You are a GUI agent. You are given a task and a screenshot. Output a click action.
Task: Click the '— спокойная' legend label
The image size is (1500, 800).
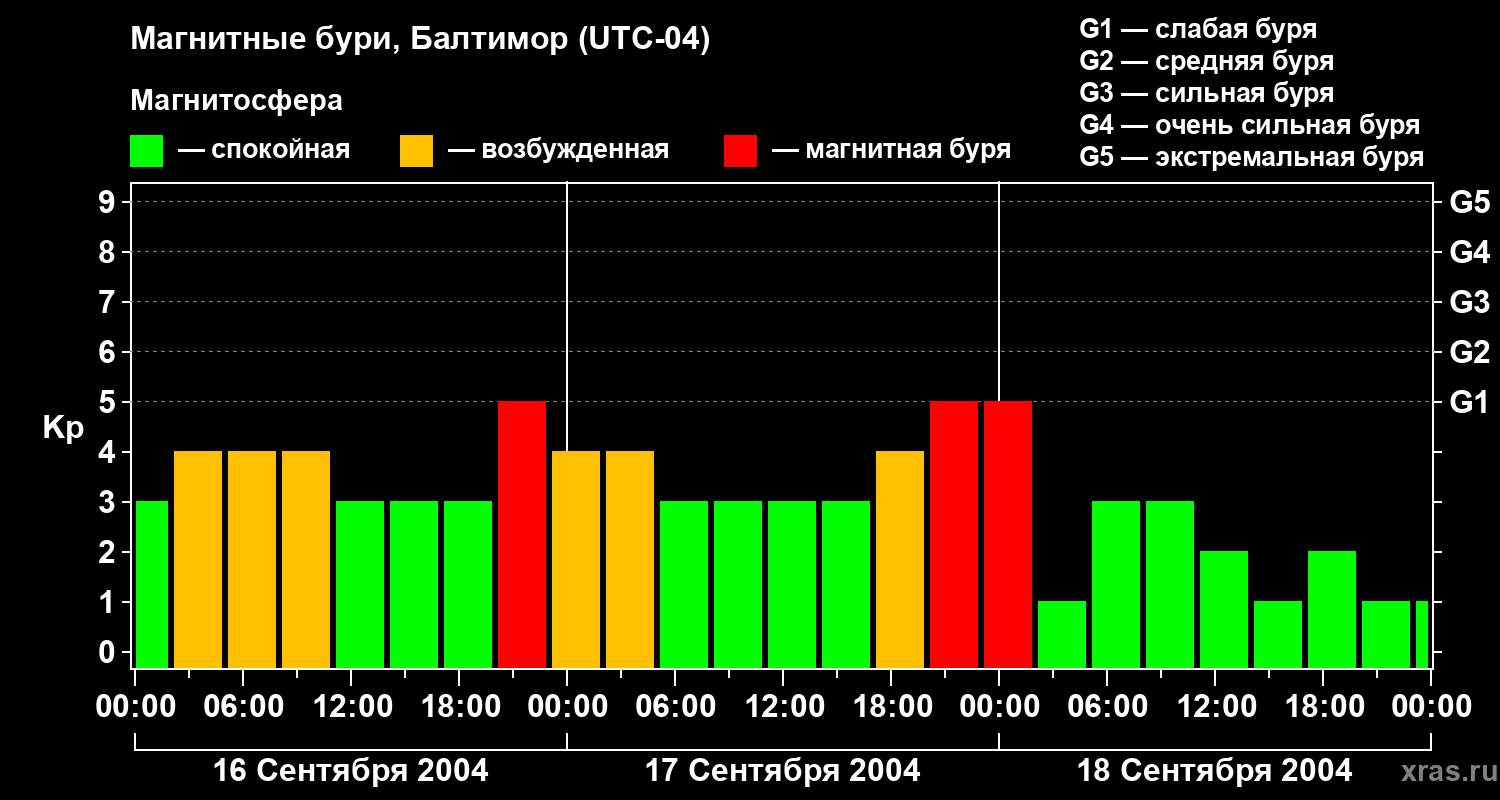pos(264,150)
